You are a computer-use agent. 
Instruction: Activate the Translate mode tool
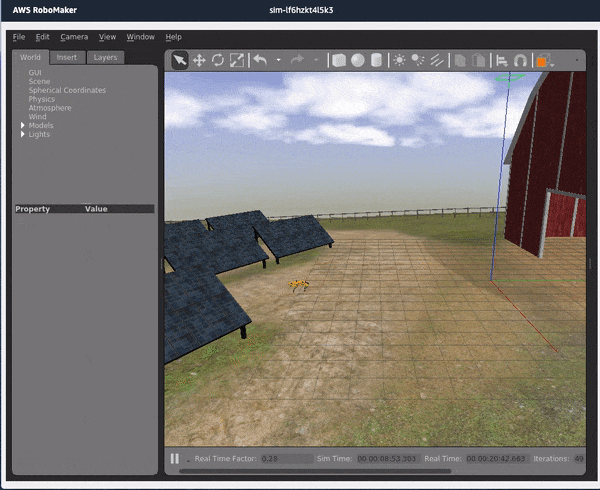pyautogui.click(x=199, y=60)
